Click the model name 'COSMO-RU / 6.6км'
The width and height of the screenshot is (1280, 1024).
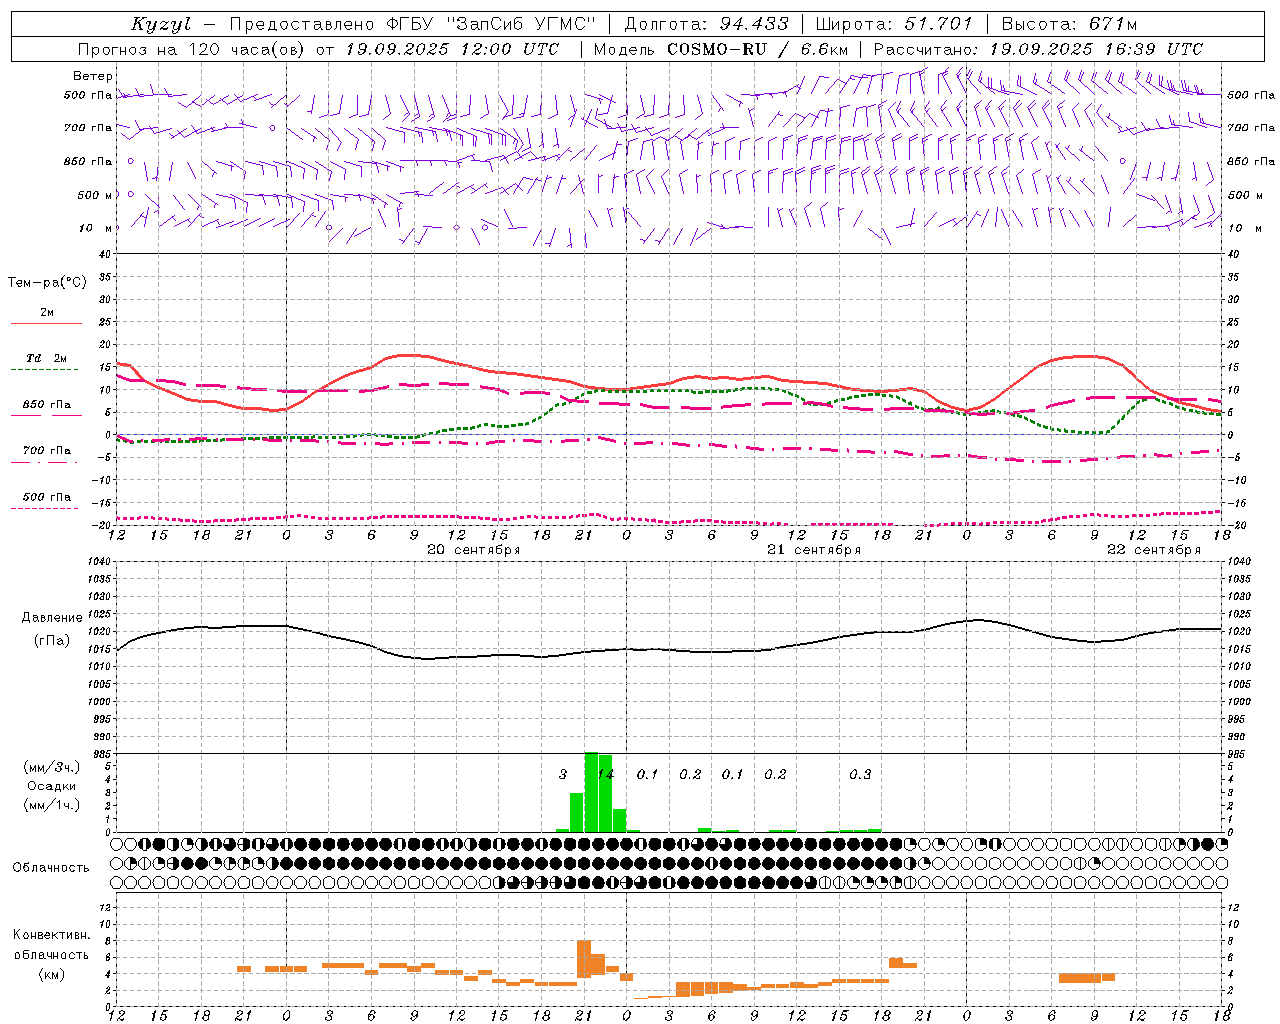click(x=758, y=49)
